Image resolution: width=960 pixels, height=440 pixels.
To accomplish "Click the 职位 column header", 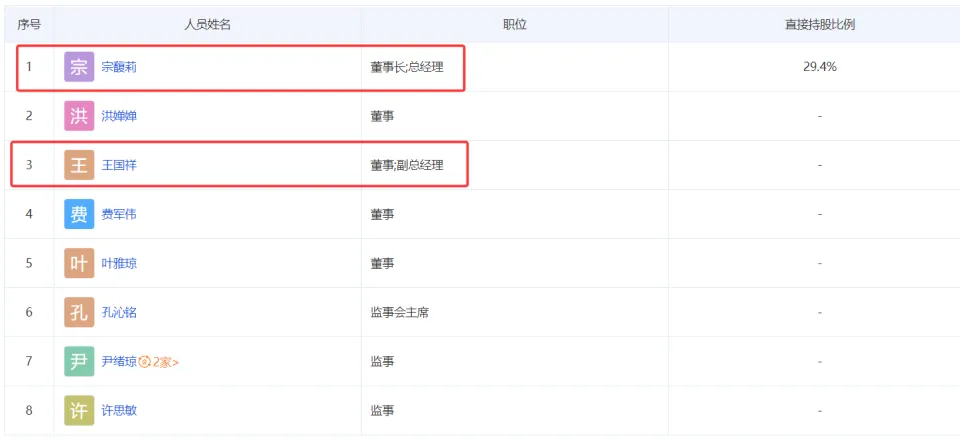I will coord(515,23).
